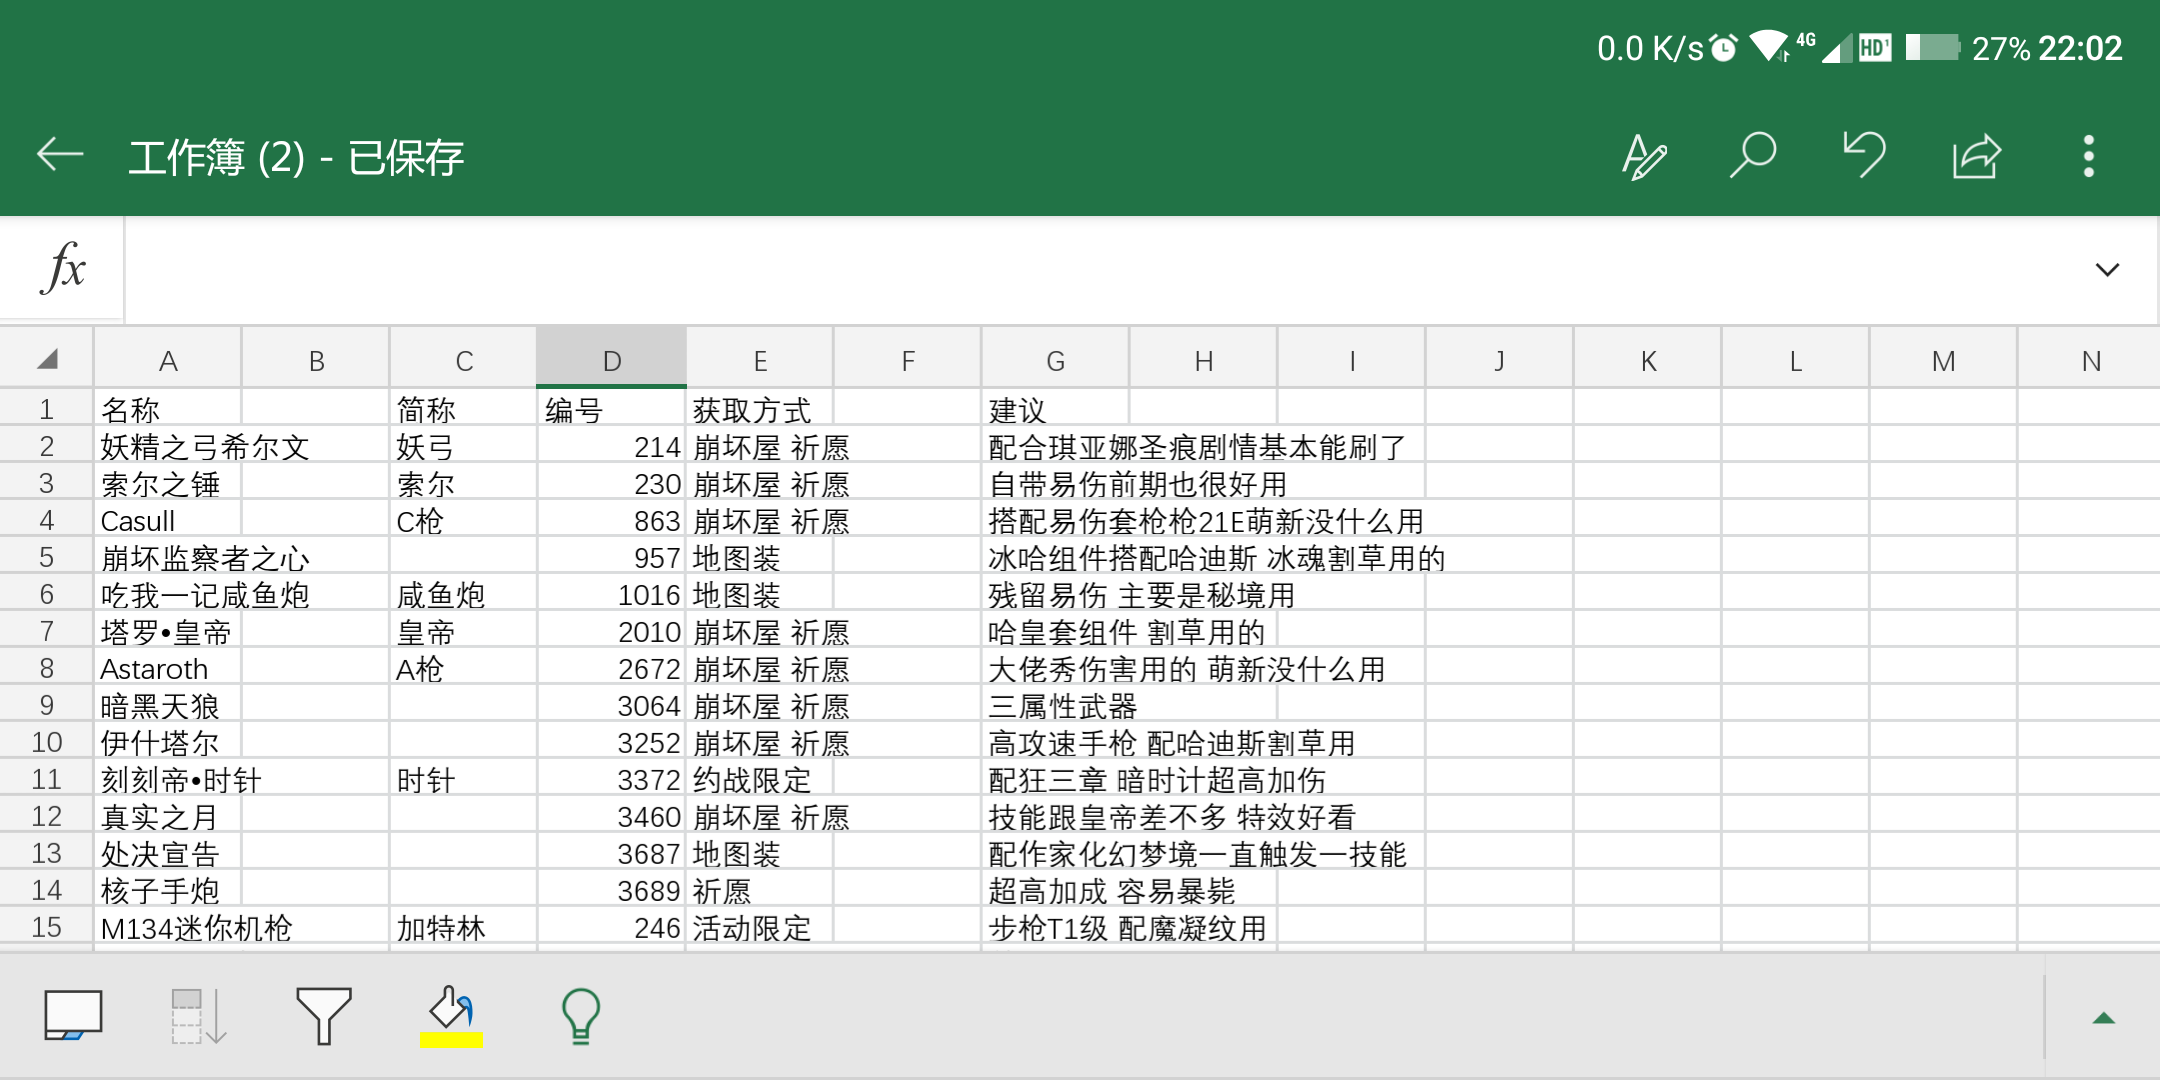Select the 编号 header cell
Viewport: 2160px width, 1080px height.
[x=612, y=409]
